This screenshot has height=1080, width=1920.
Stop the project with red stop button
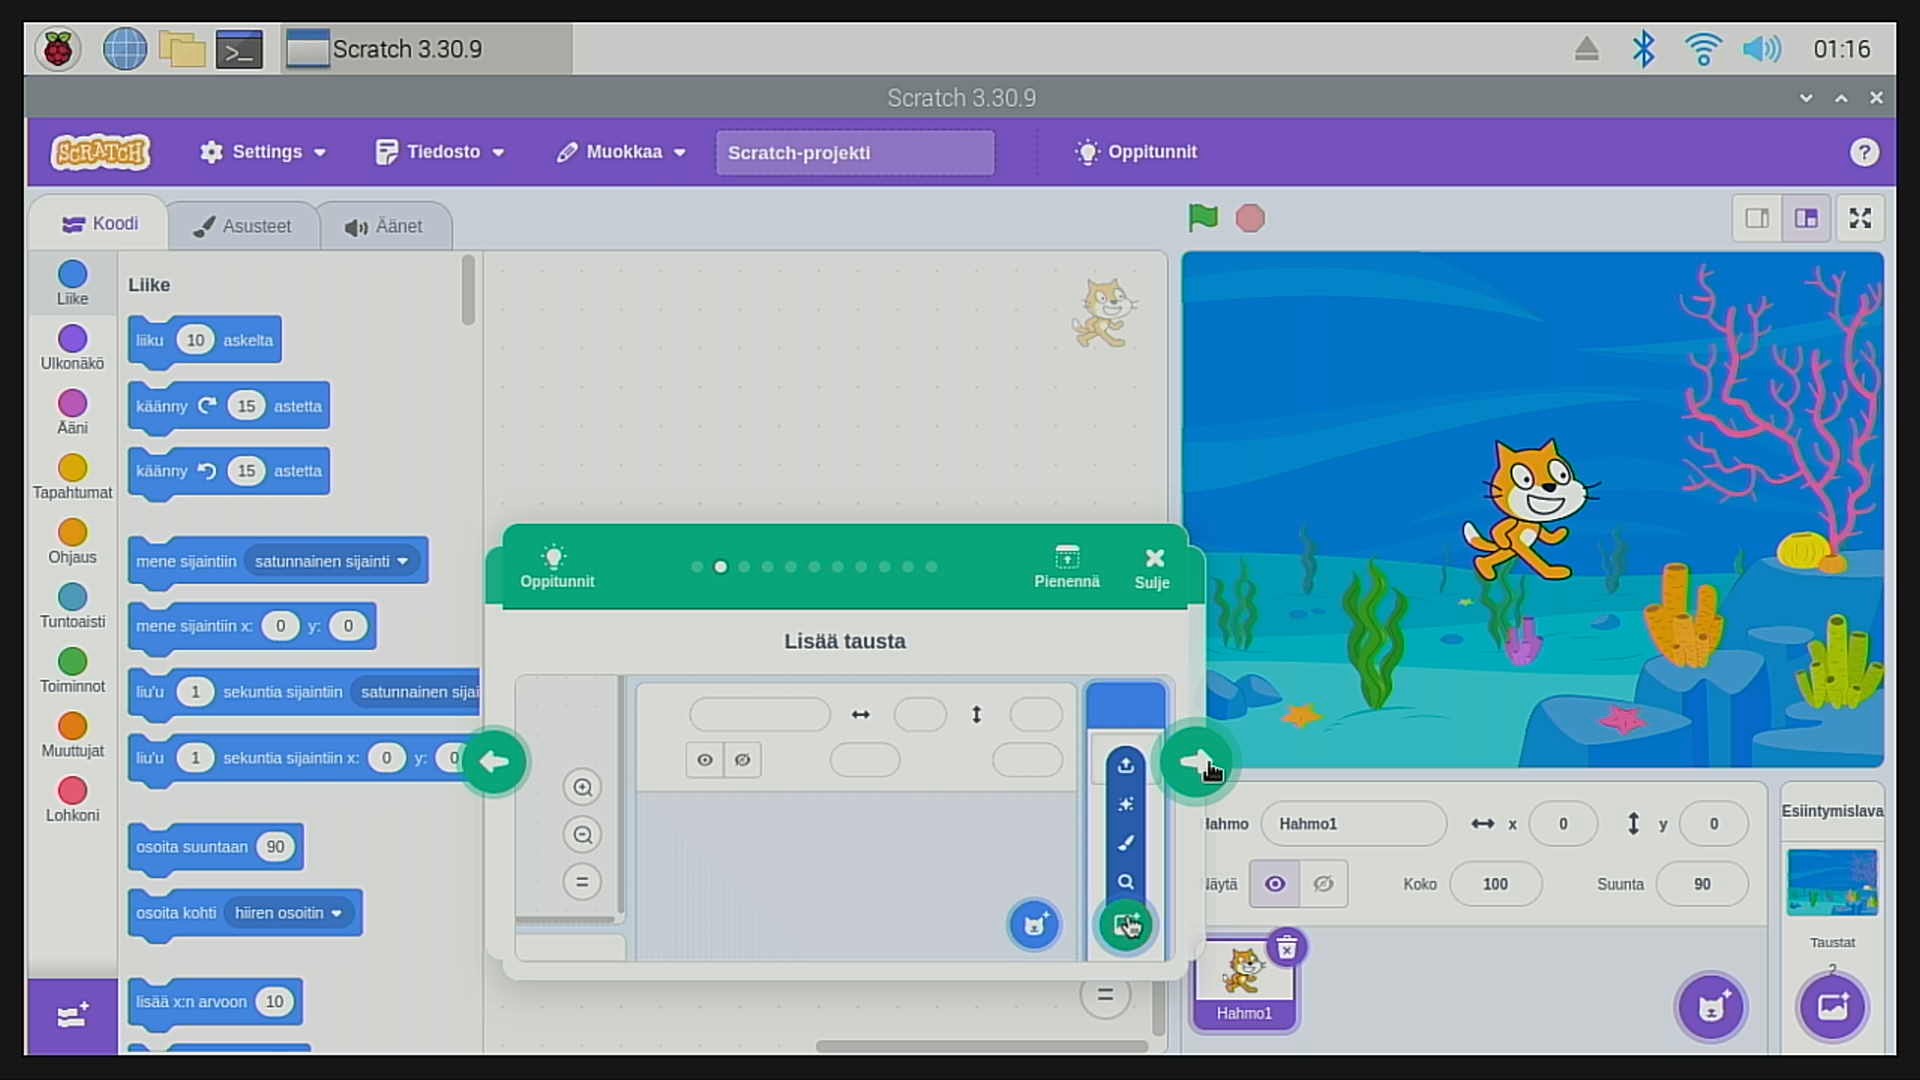1250,218
